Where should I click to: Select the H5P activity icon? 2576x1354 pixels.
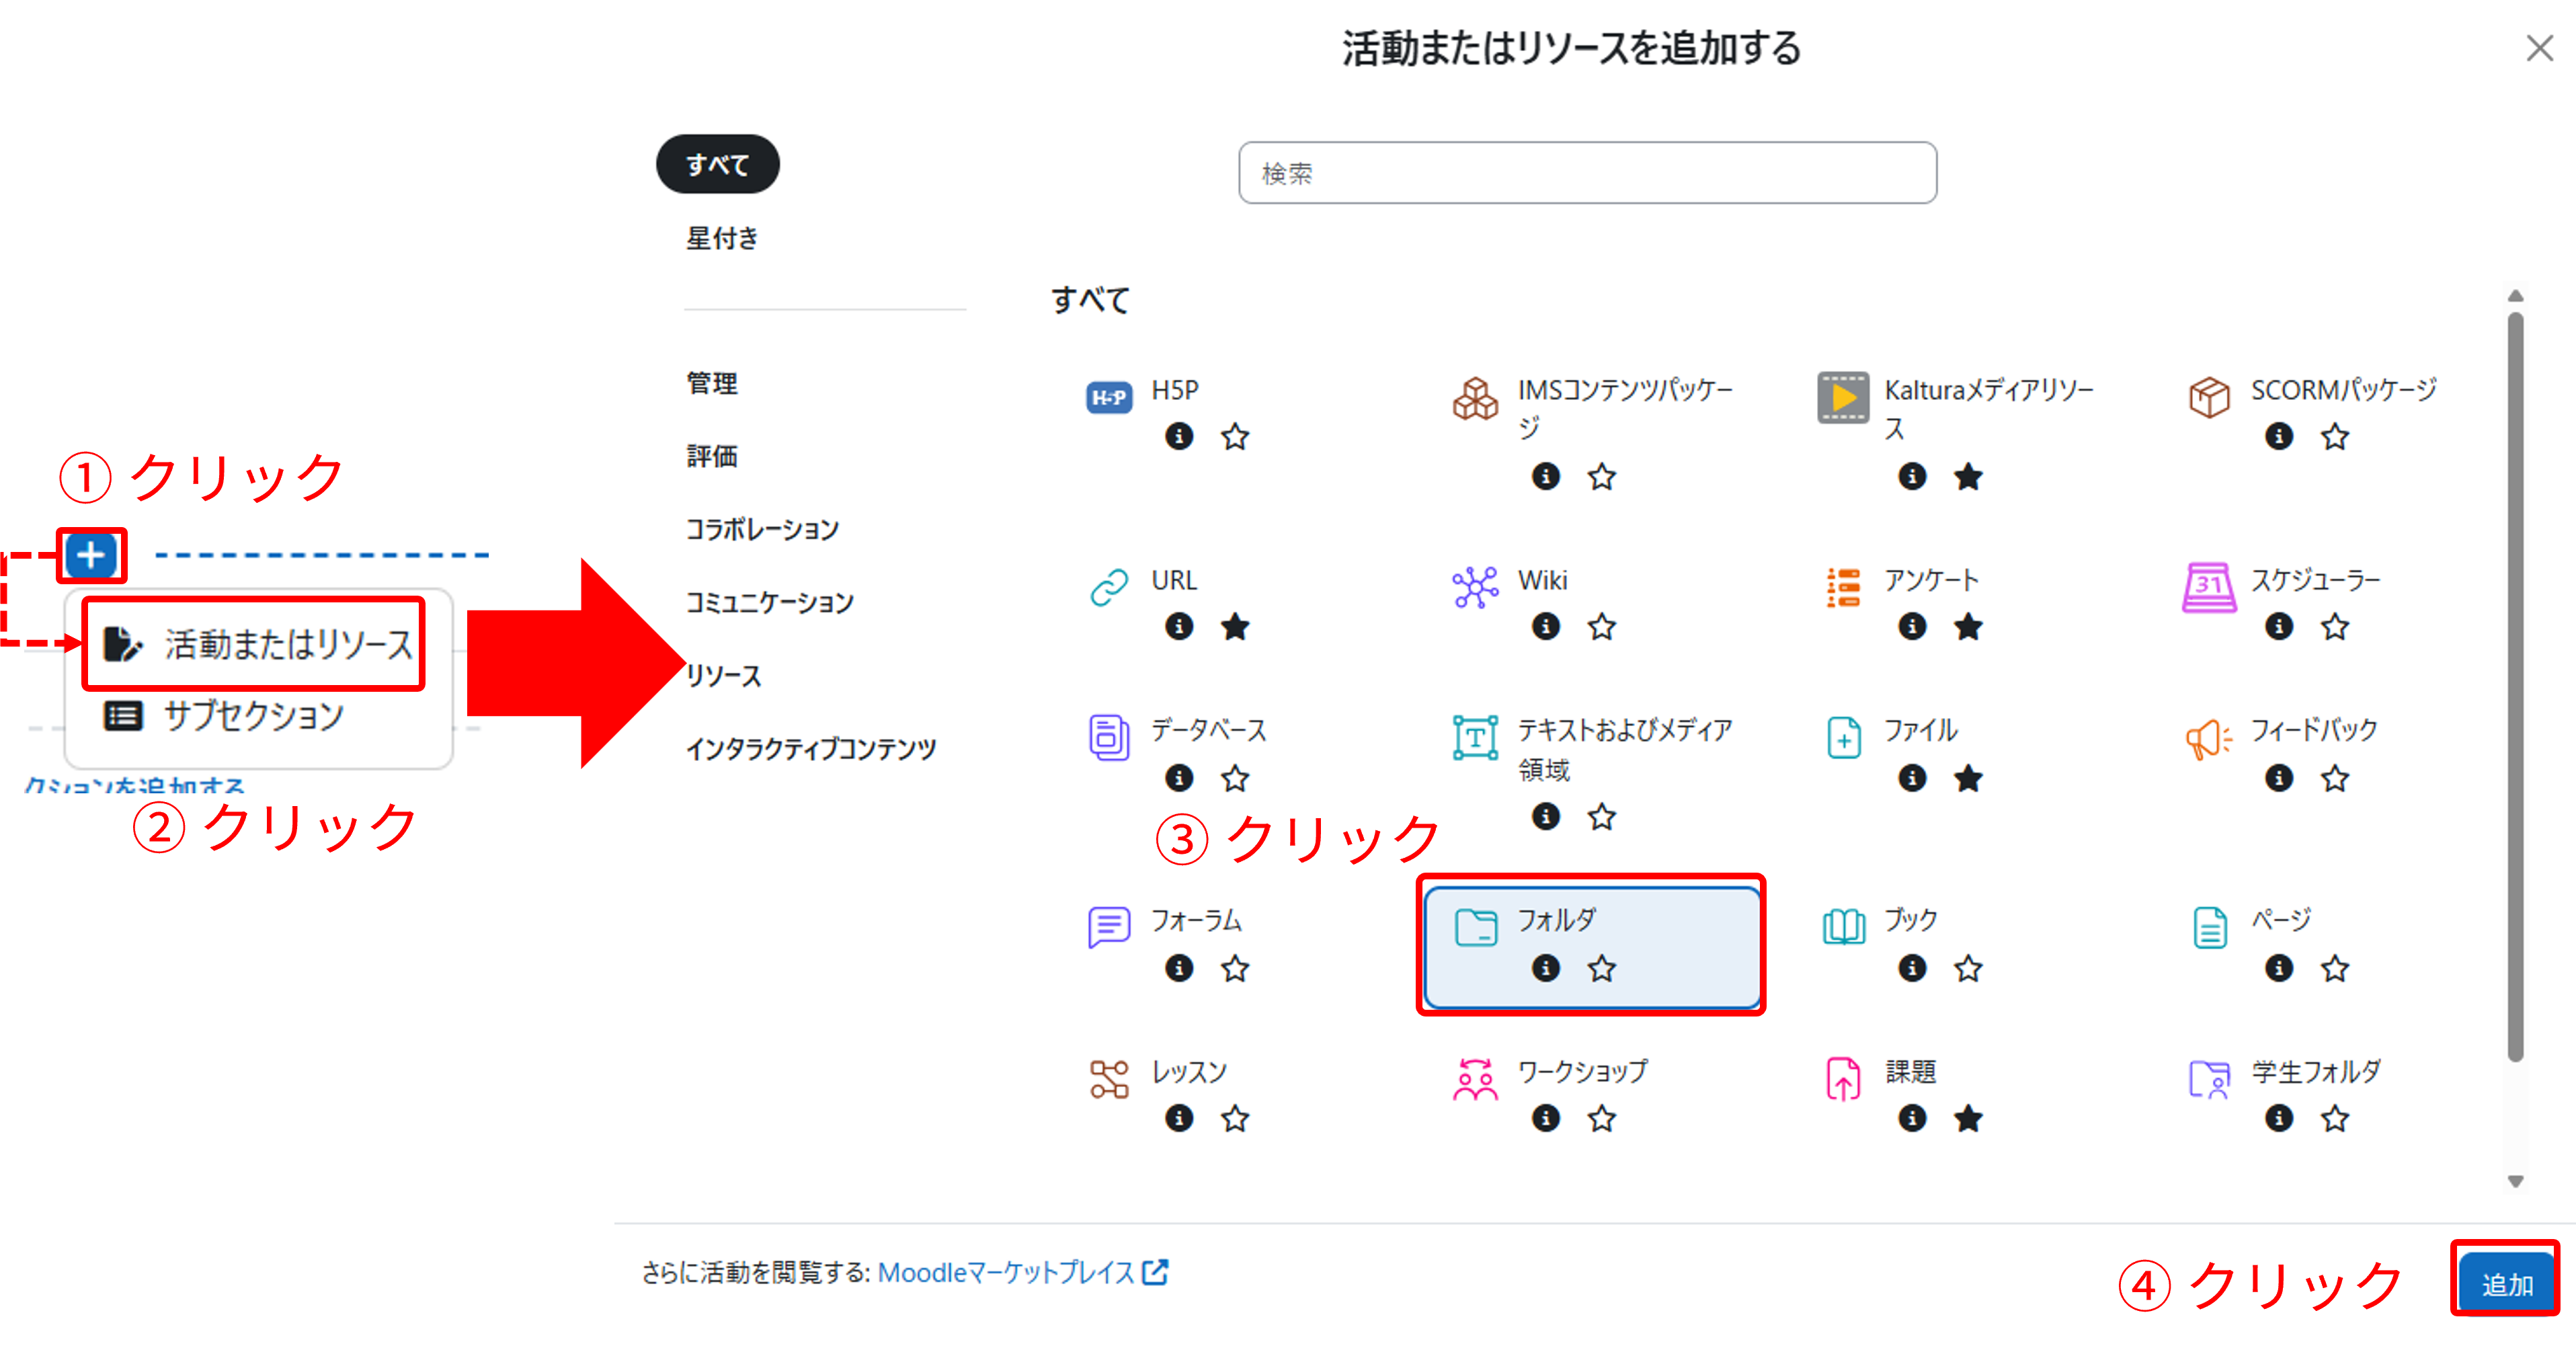pos(1108,398)
